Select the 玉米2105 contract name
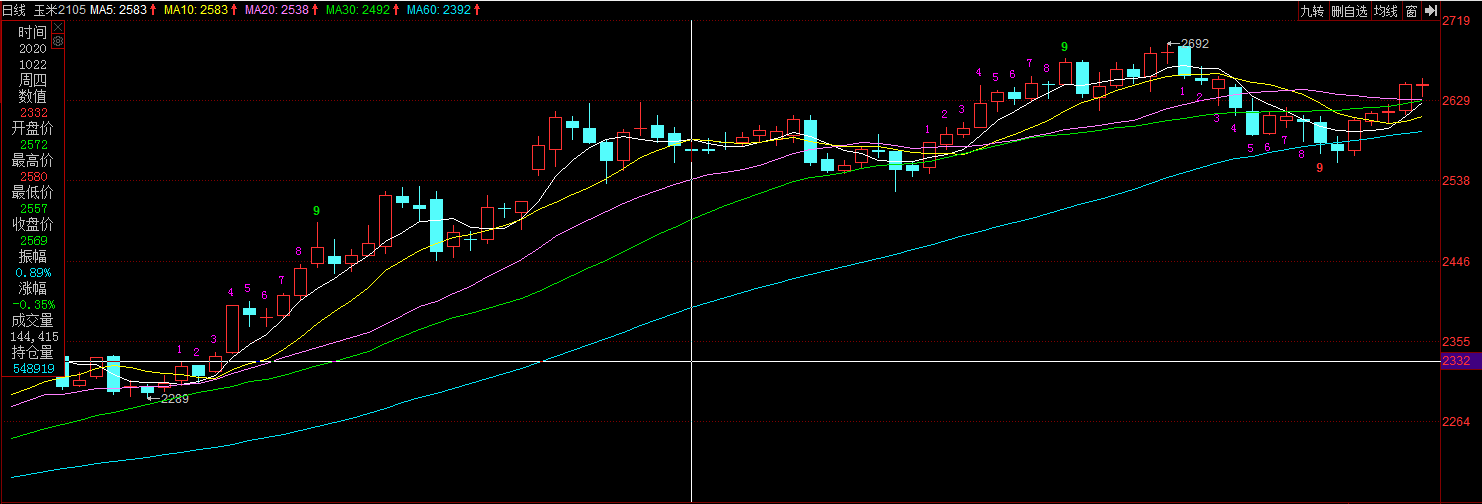Image resolution: width=1482 pixels, height=504 pixels. click(x=58, y=10)
